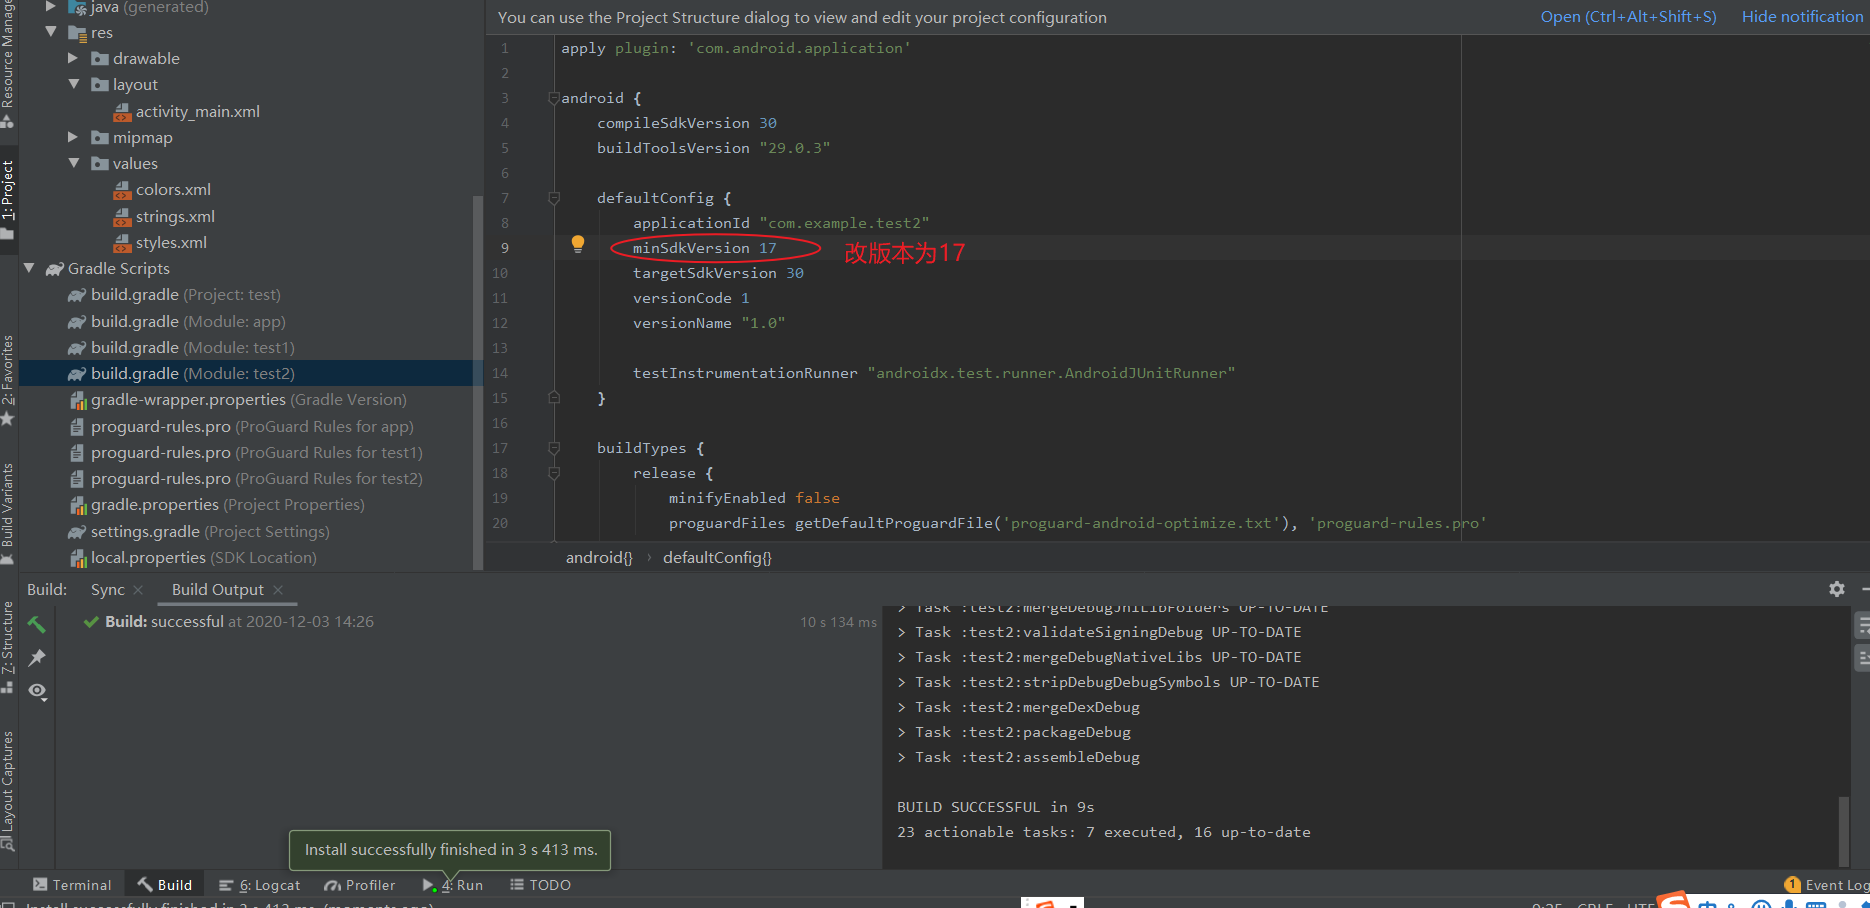
Task: Switch to the Sync tab
Action: (108, 590)
